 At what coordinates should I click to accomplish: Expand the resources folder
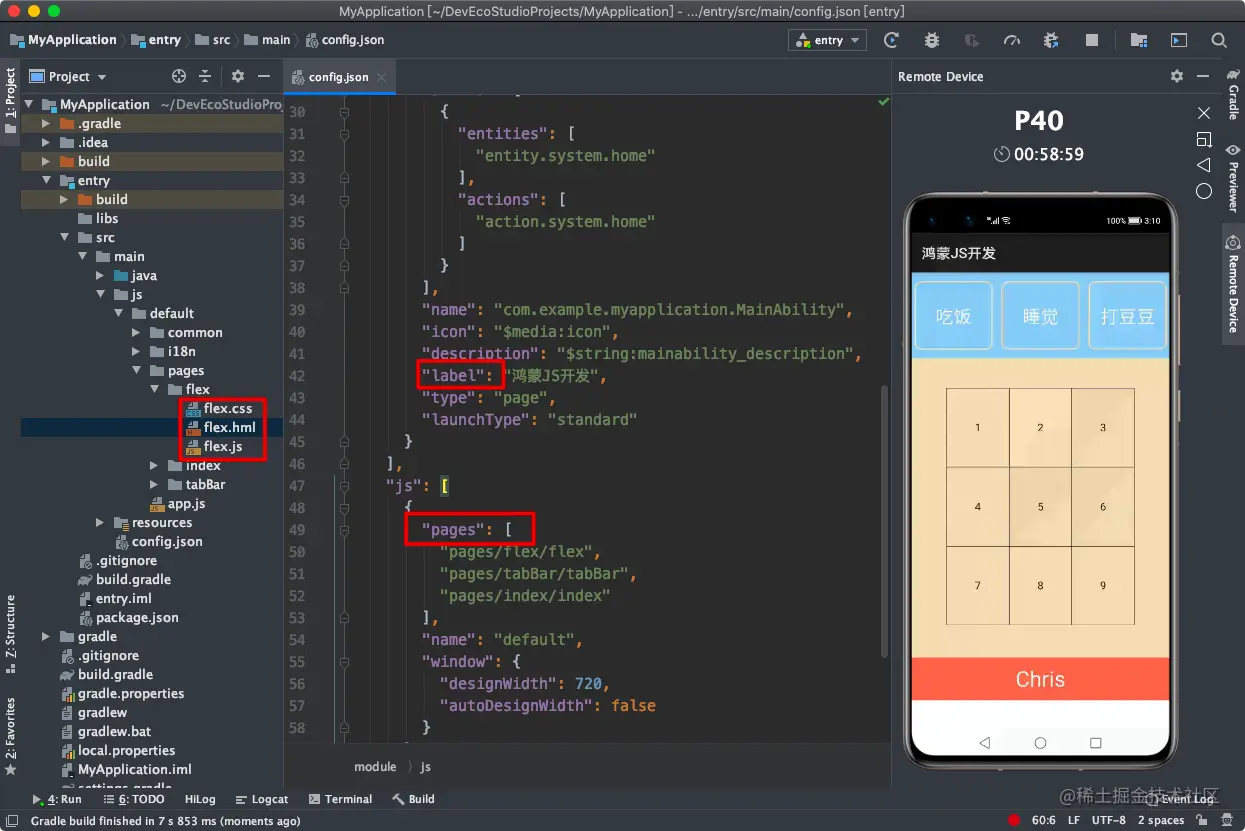[100, 523]
